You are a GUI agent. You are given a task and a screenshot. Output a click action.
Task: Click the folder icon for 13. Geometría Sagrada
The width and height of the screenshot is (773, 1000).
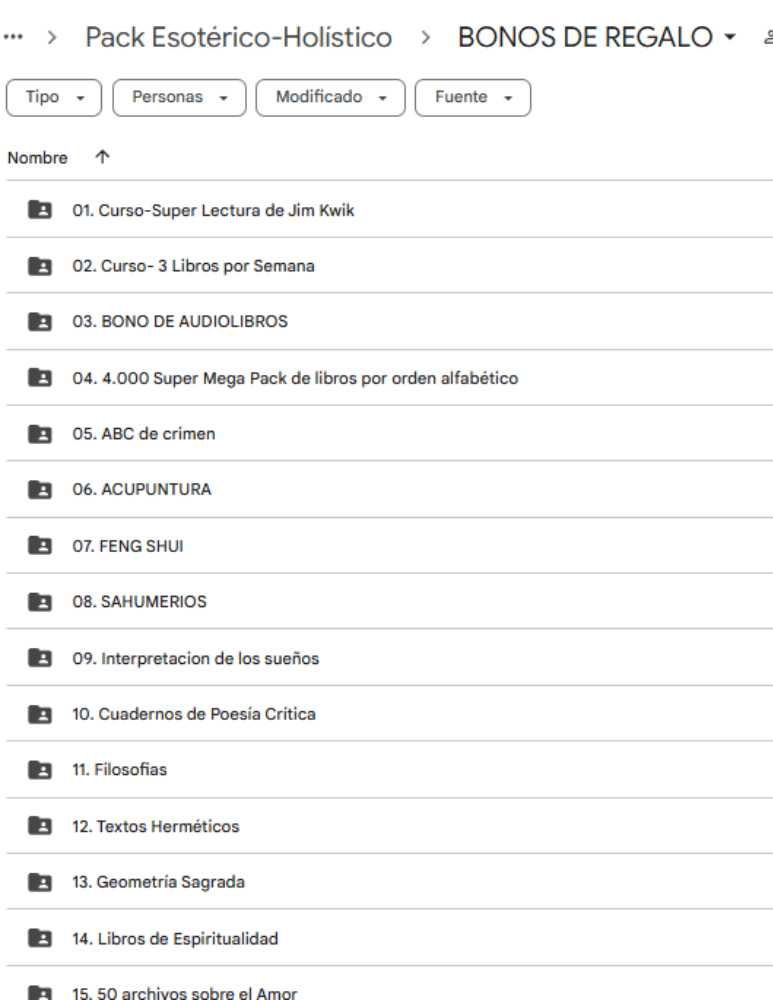click(40, 882)
